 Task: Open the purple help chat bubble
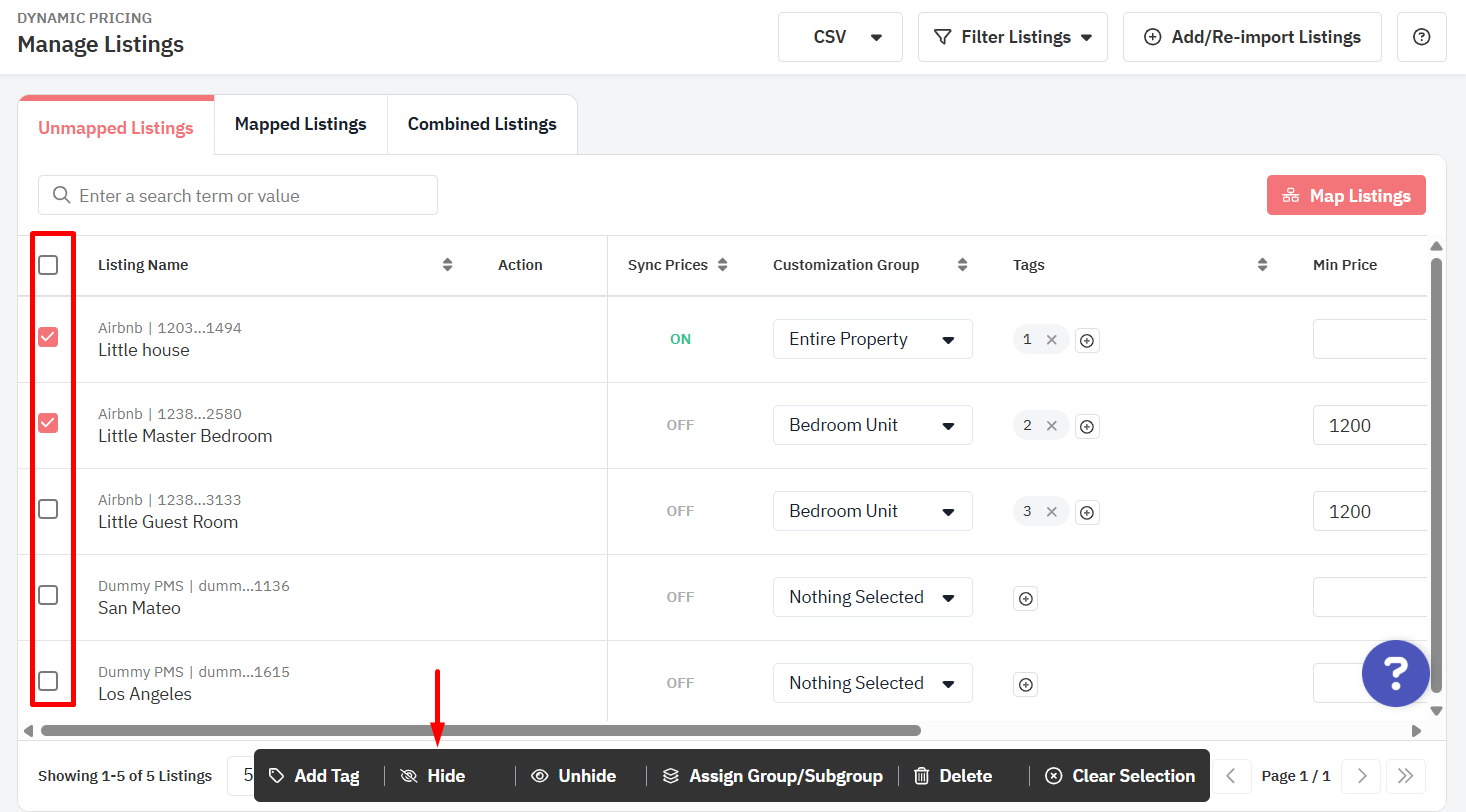(x=1395, y=673)
